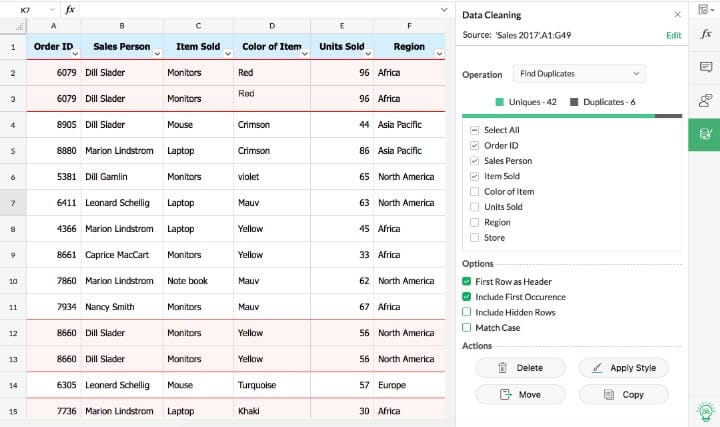Disable Include First Occurence option
The image size is (720, 427).
coord(467,297)
